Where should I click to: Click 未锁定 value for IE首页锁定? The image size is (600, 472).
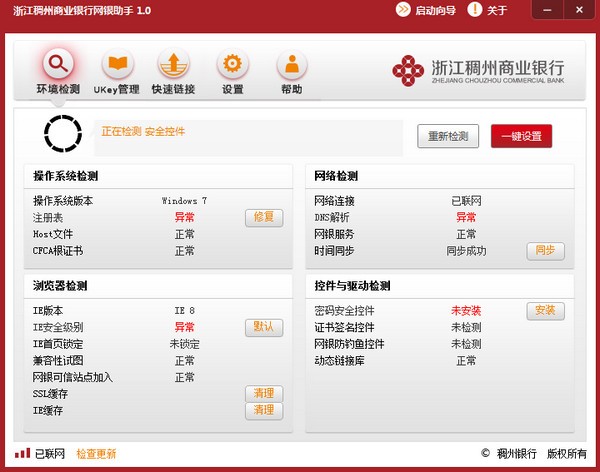[184, 344]
